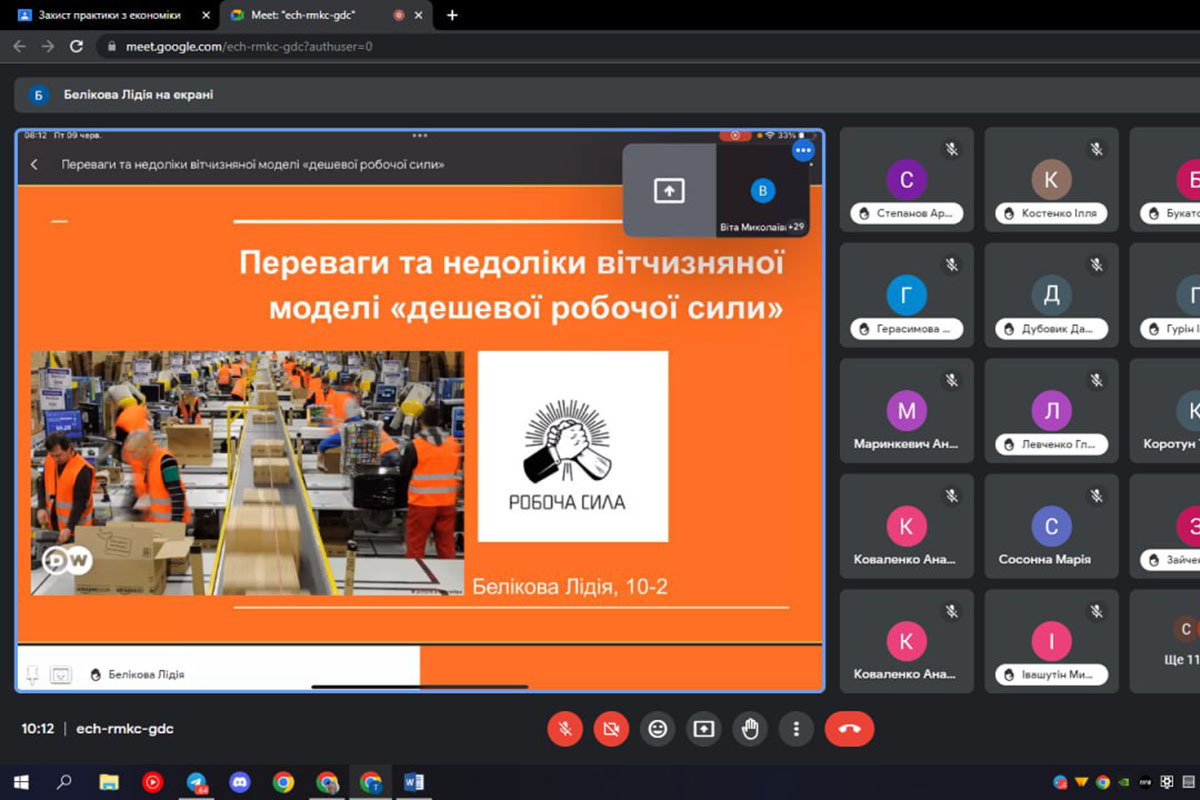Go back in browser history

tap(19, 46)
